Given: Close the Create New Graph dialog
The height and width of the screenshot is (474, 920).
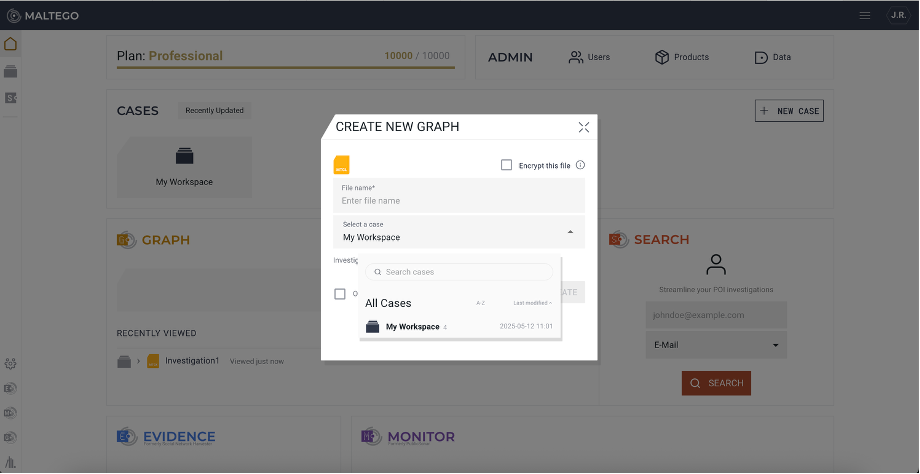Looking at the screenshot, I should [583, 127].
